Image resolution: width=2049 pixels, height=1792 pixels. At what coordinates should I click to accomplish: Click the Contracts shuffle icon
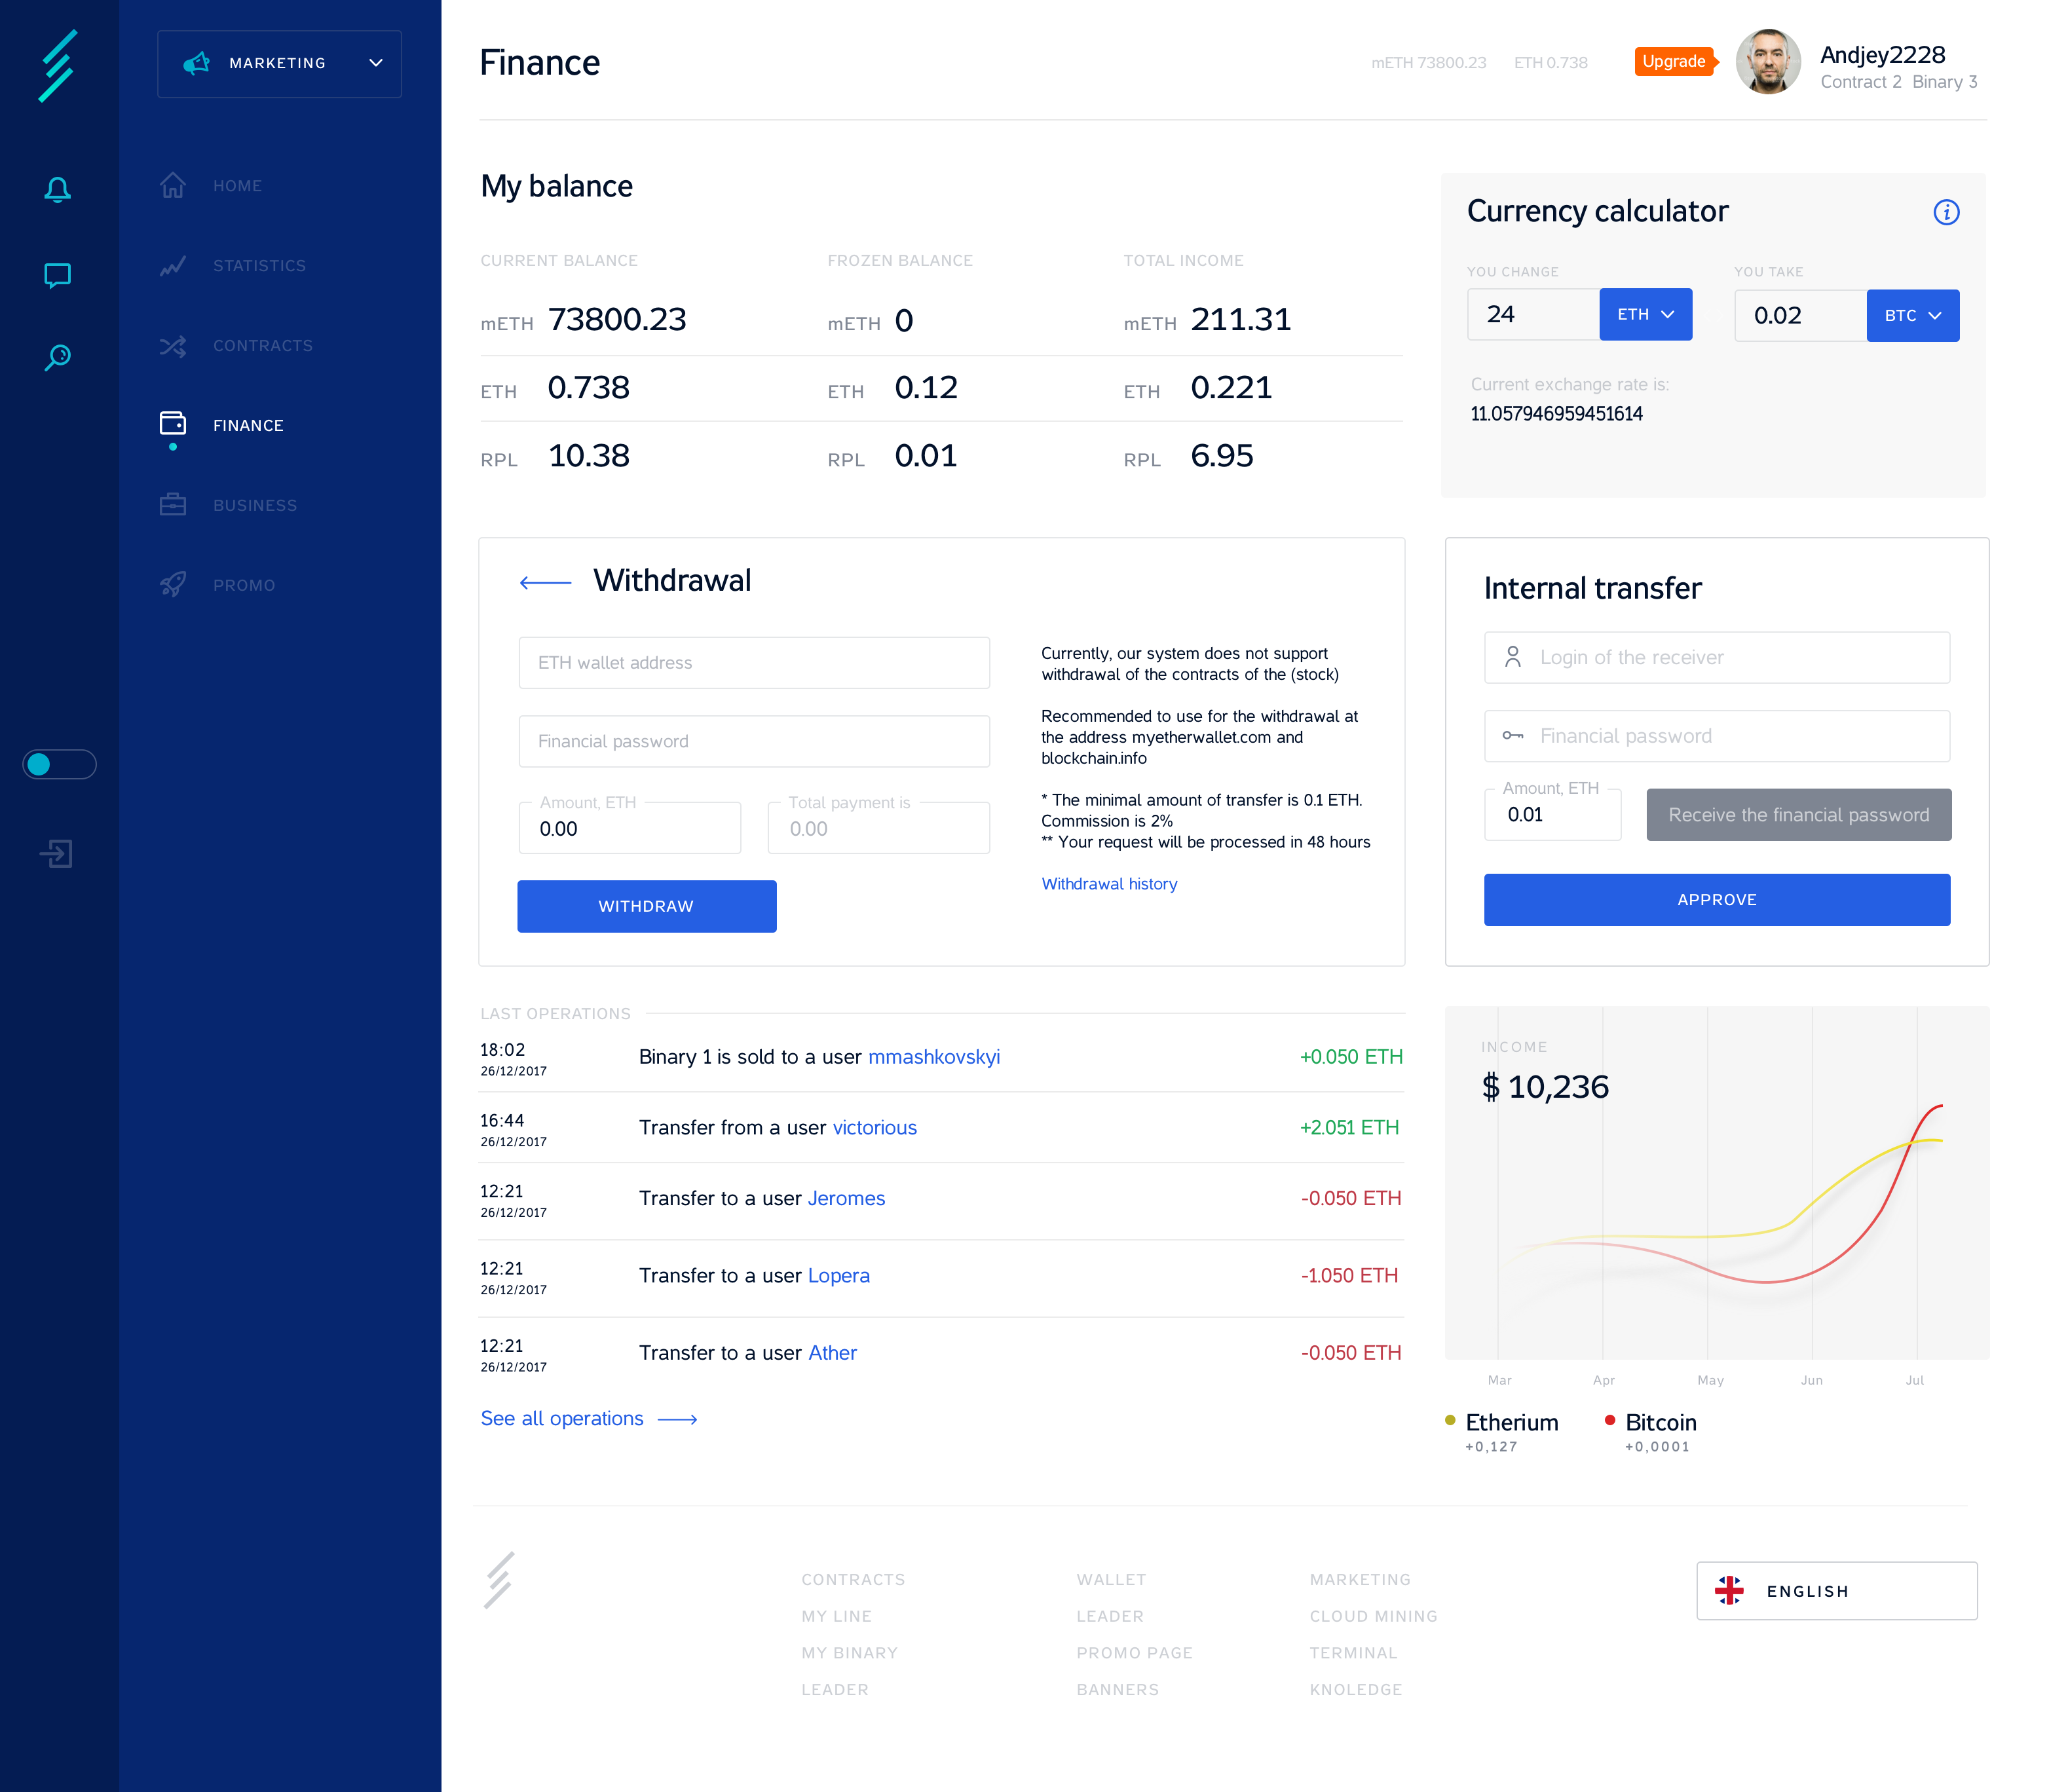coord(173,346)
